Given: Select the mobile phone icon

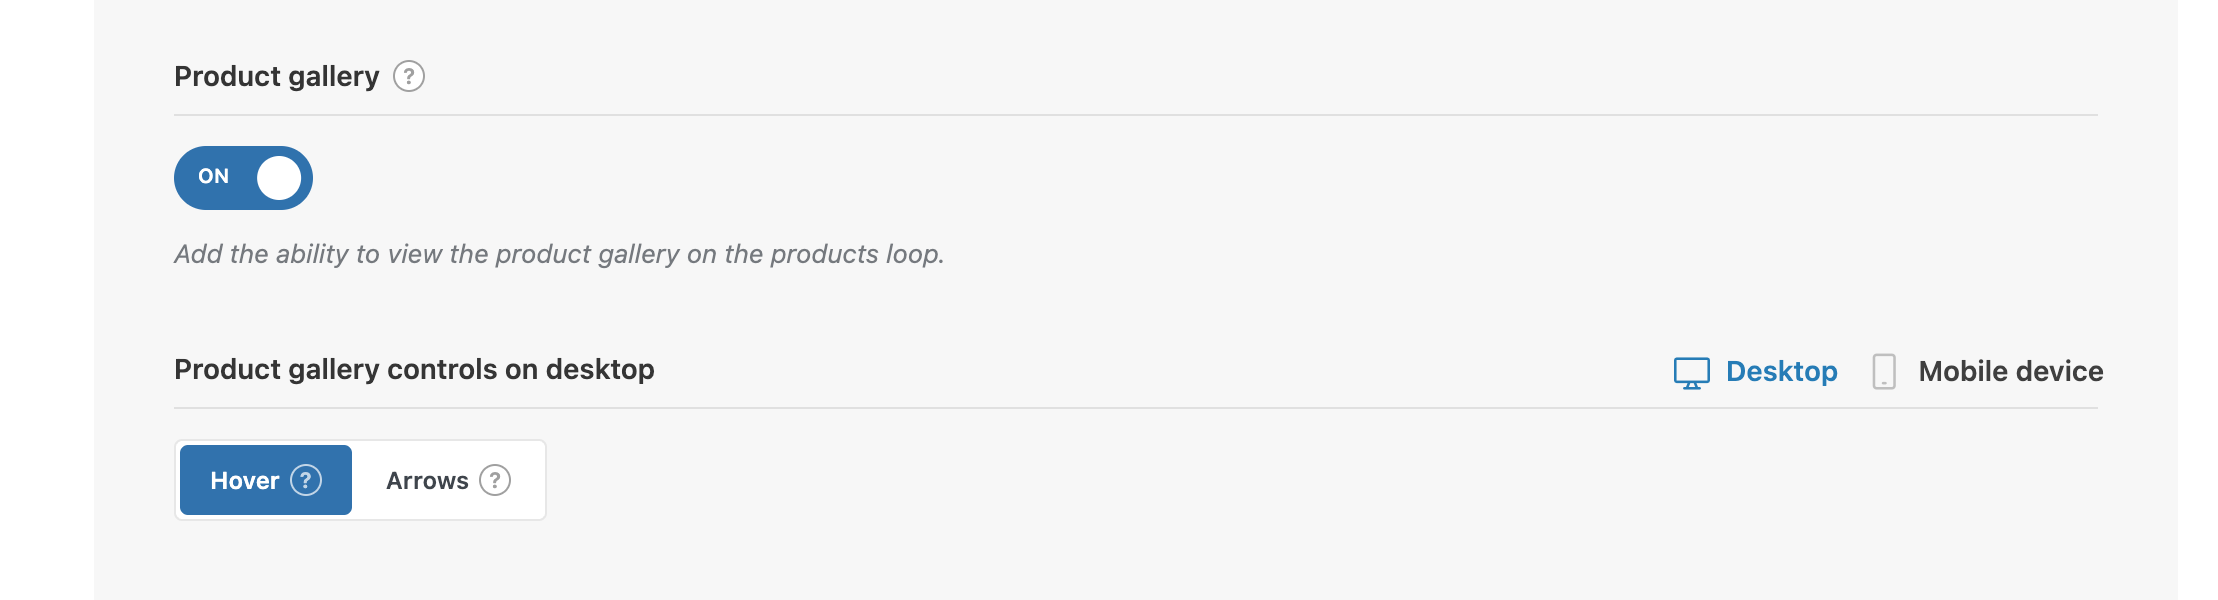Looking at the screenshot, I should coord(1884,371).
